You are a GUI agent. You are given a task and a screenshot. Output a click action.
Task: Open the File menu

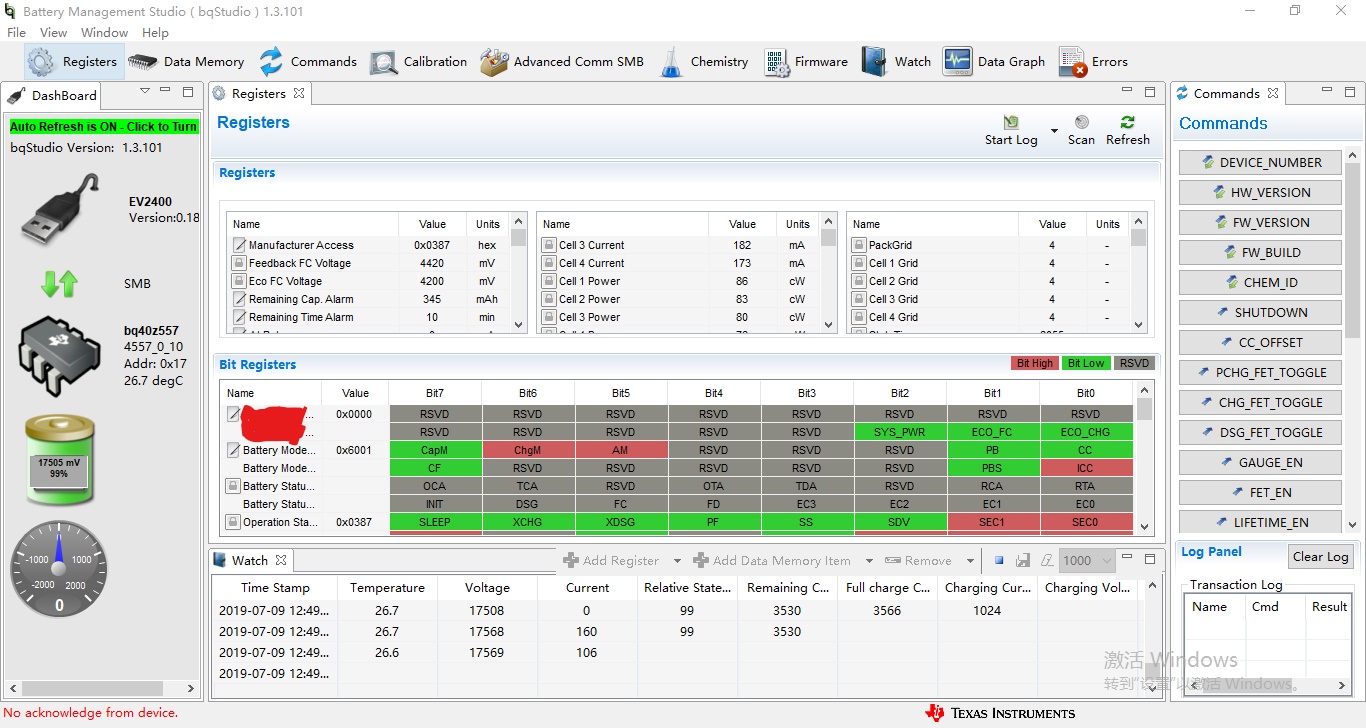pos(16,32)
